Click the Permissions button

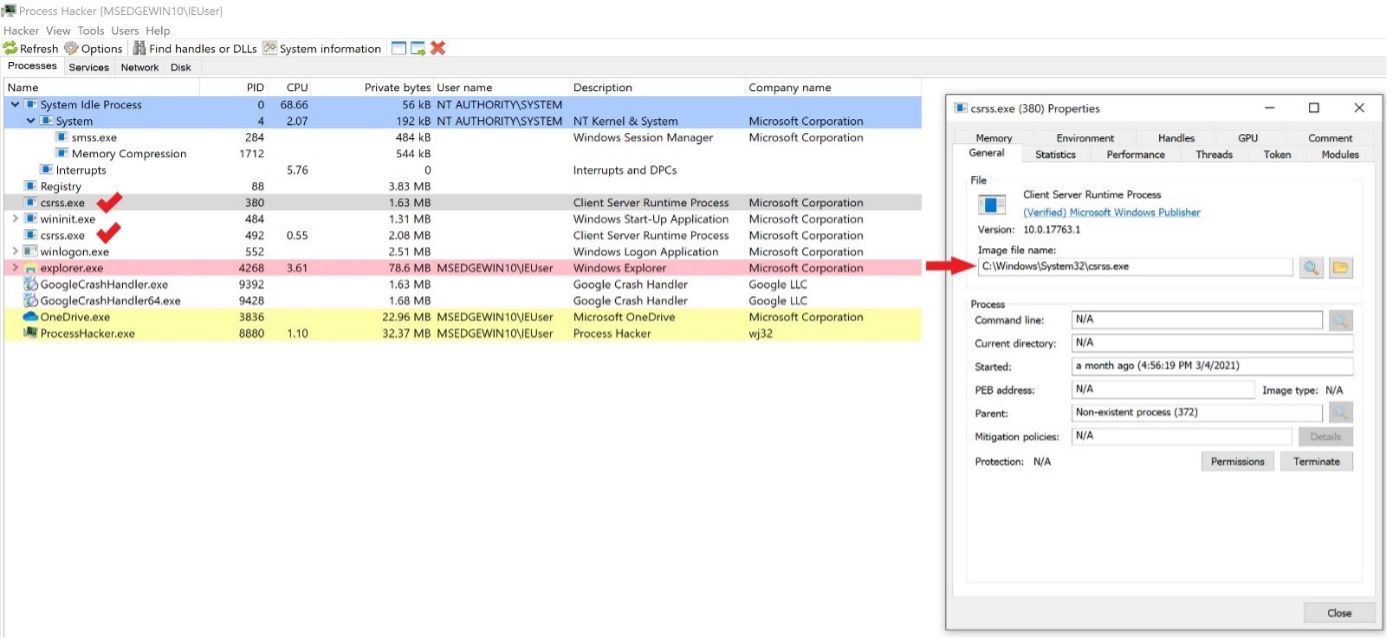click(1238, 461)
